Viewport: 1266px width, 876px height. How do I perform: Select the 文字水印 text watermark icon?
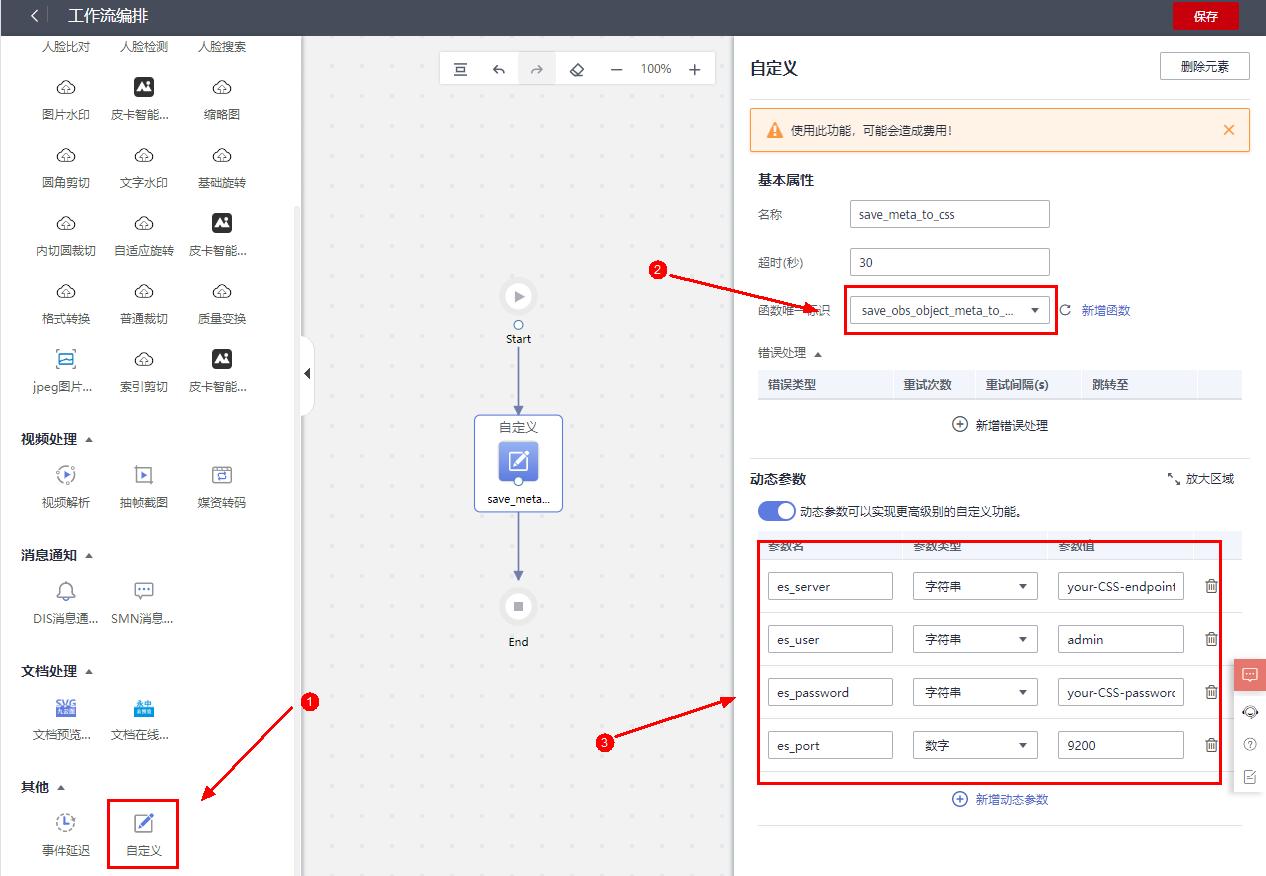(x=142, y=155)
